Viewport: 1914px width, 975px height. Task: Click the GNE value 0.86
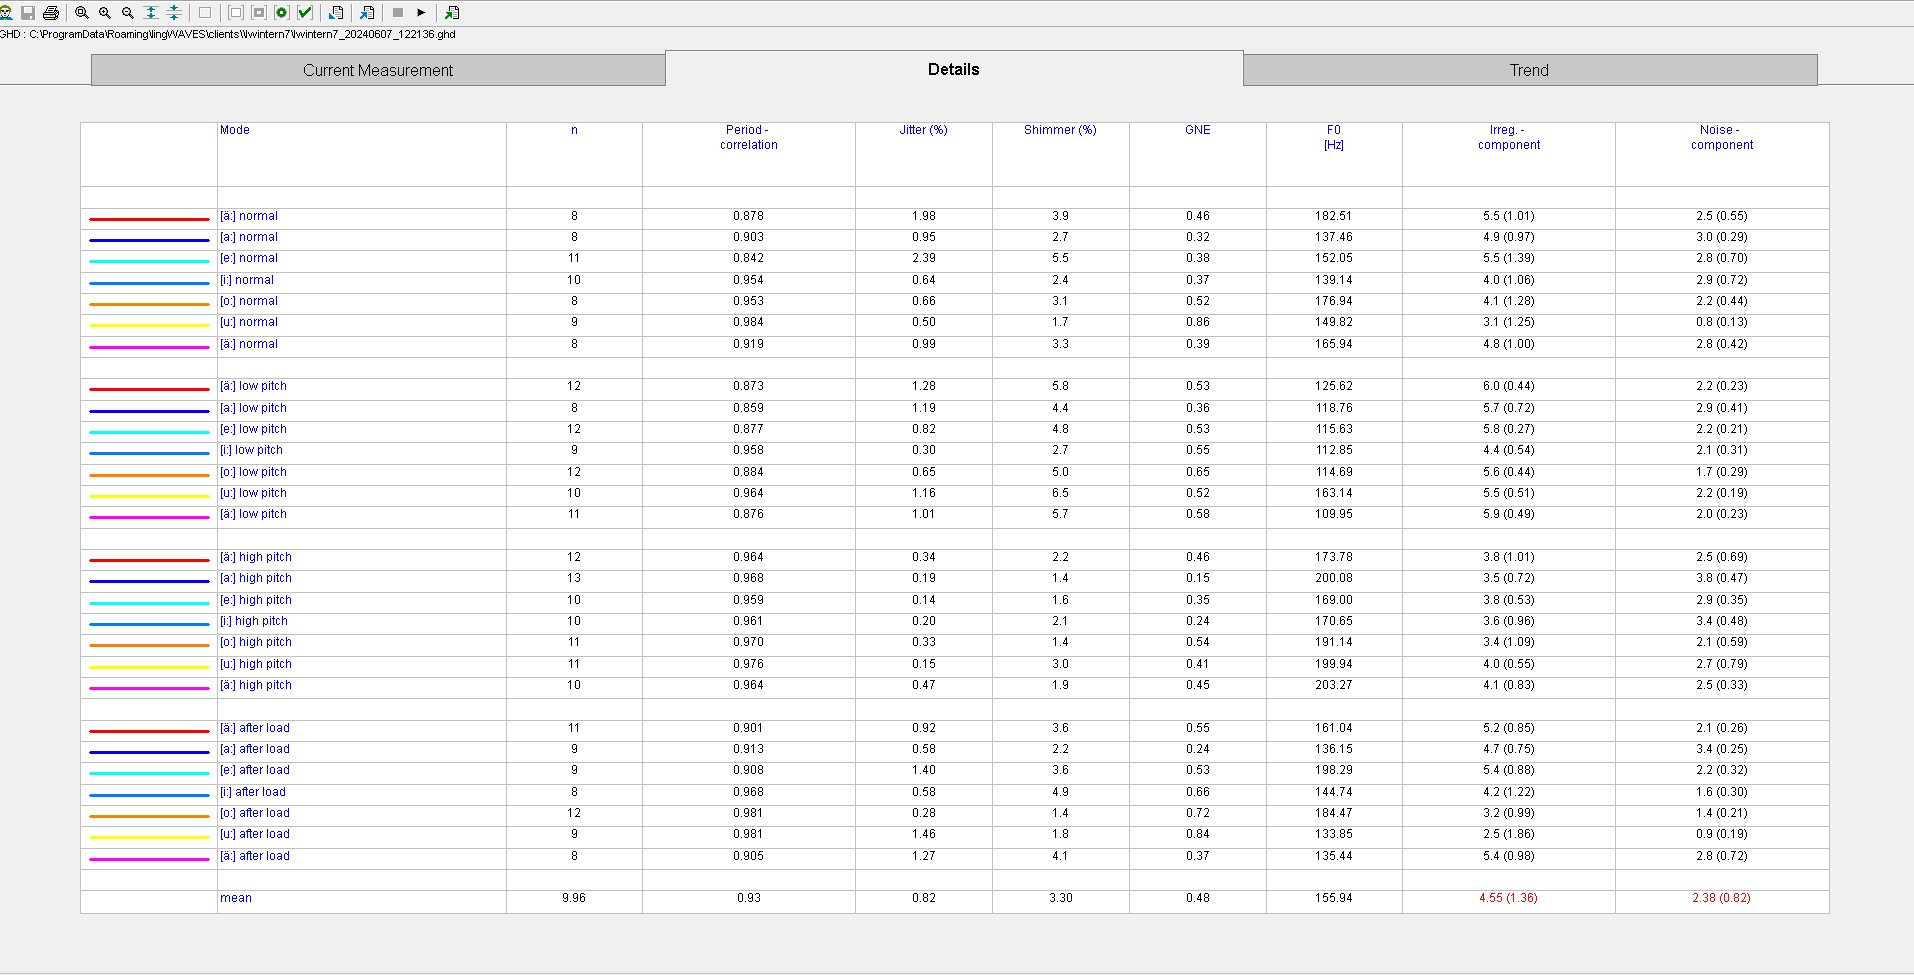point(1198,322)
